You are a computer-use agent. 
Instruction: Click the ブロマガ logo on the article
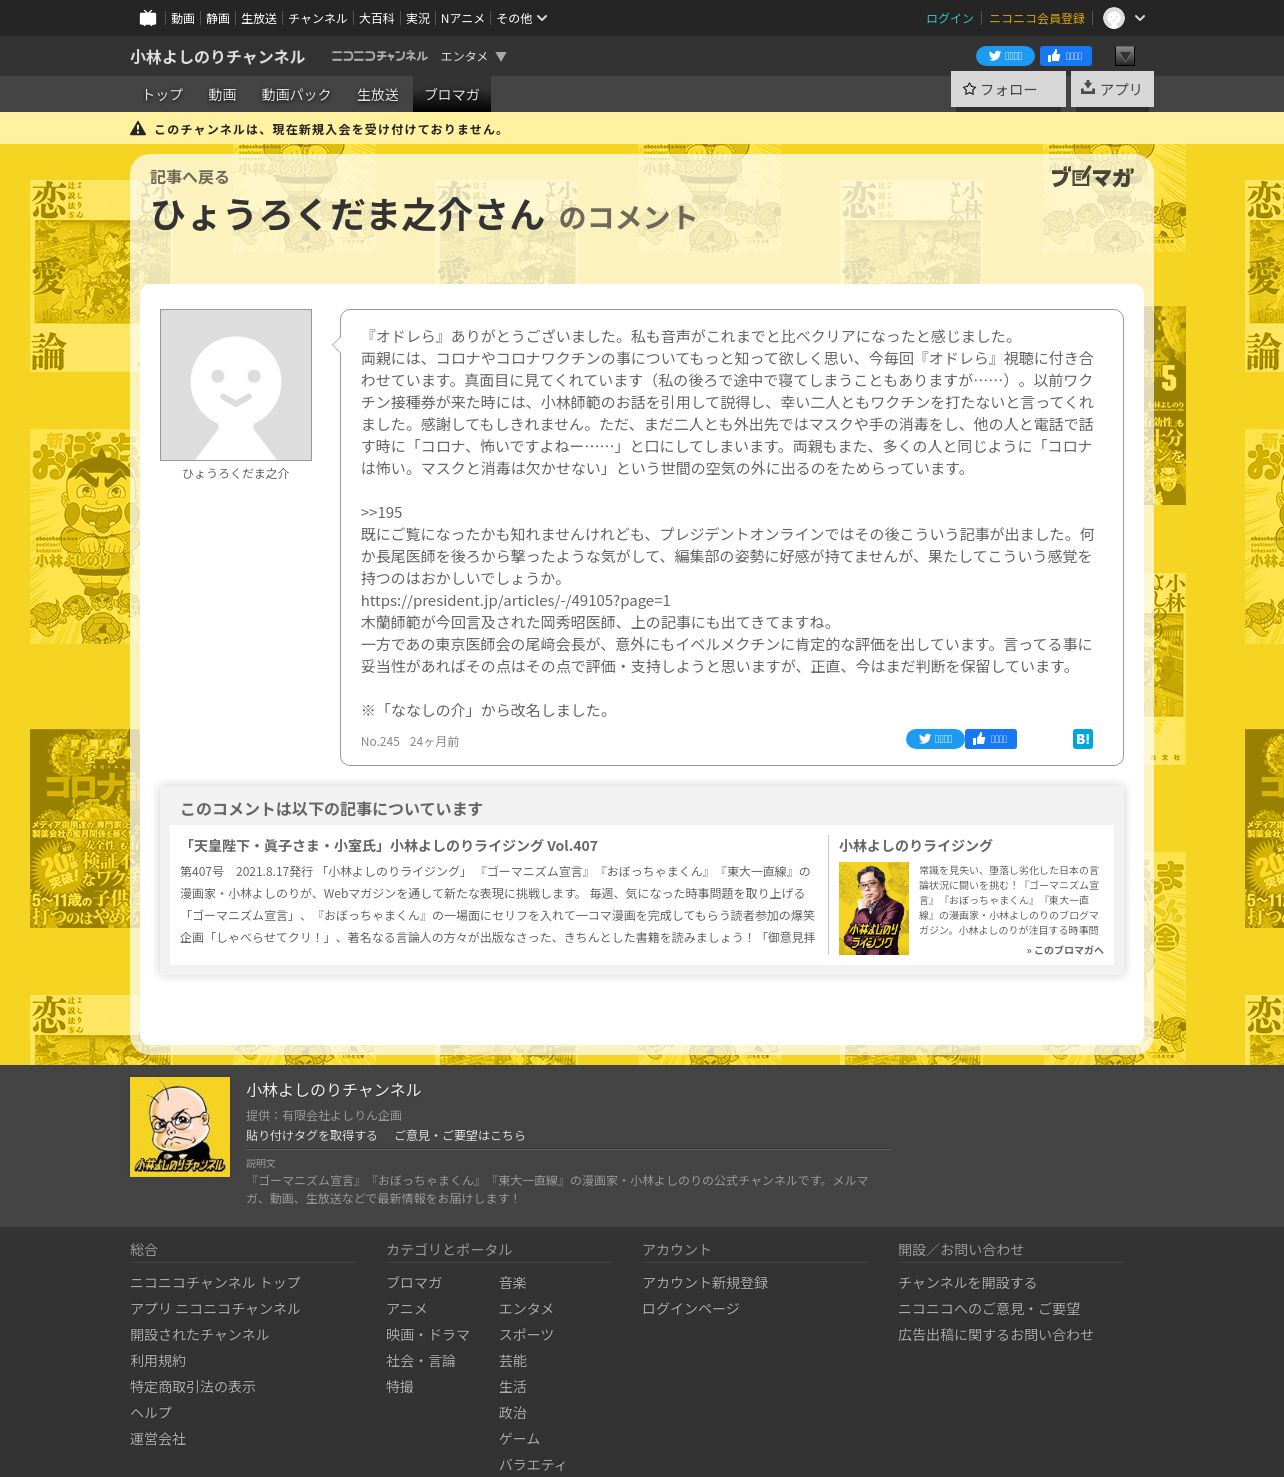click(1092, 177)
